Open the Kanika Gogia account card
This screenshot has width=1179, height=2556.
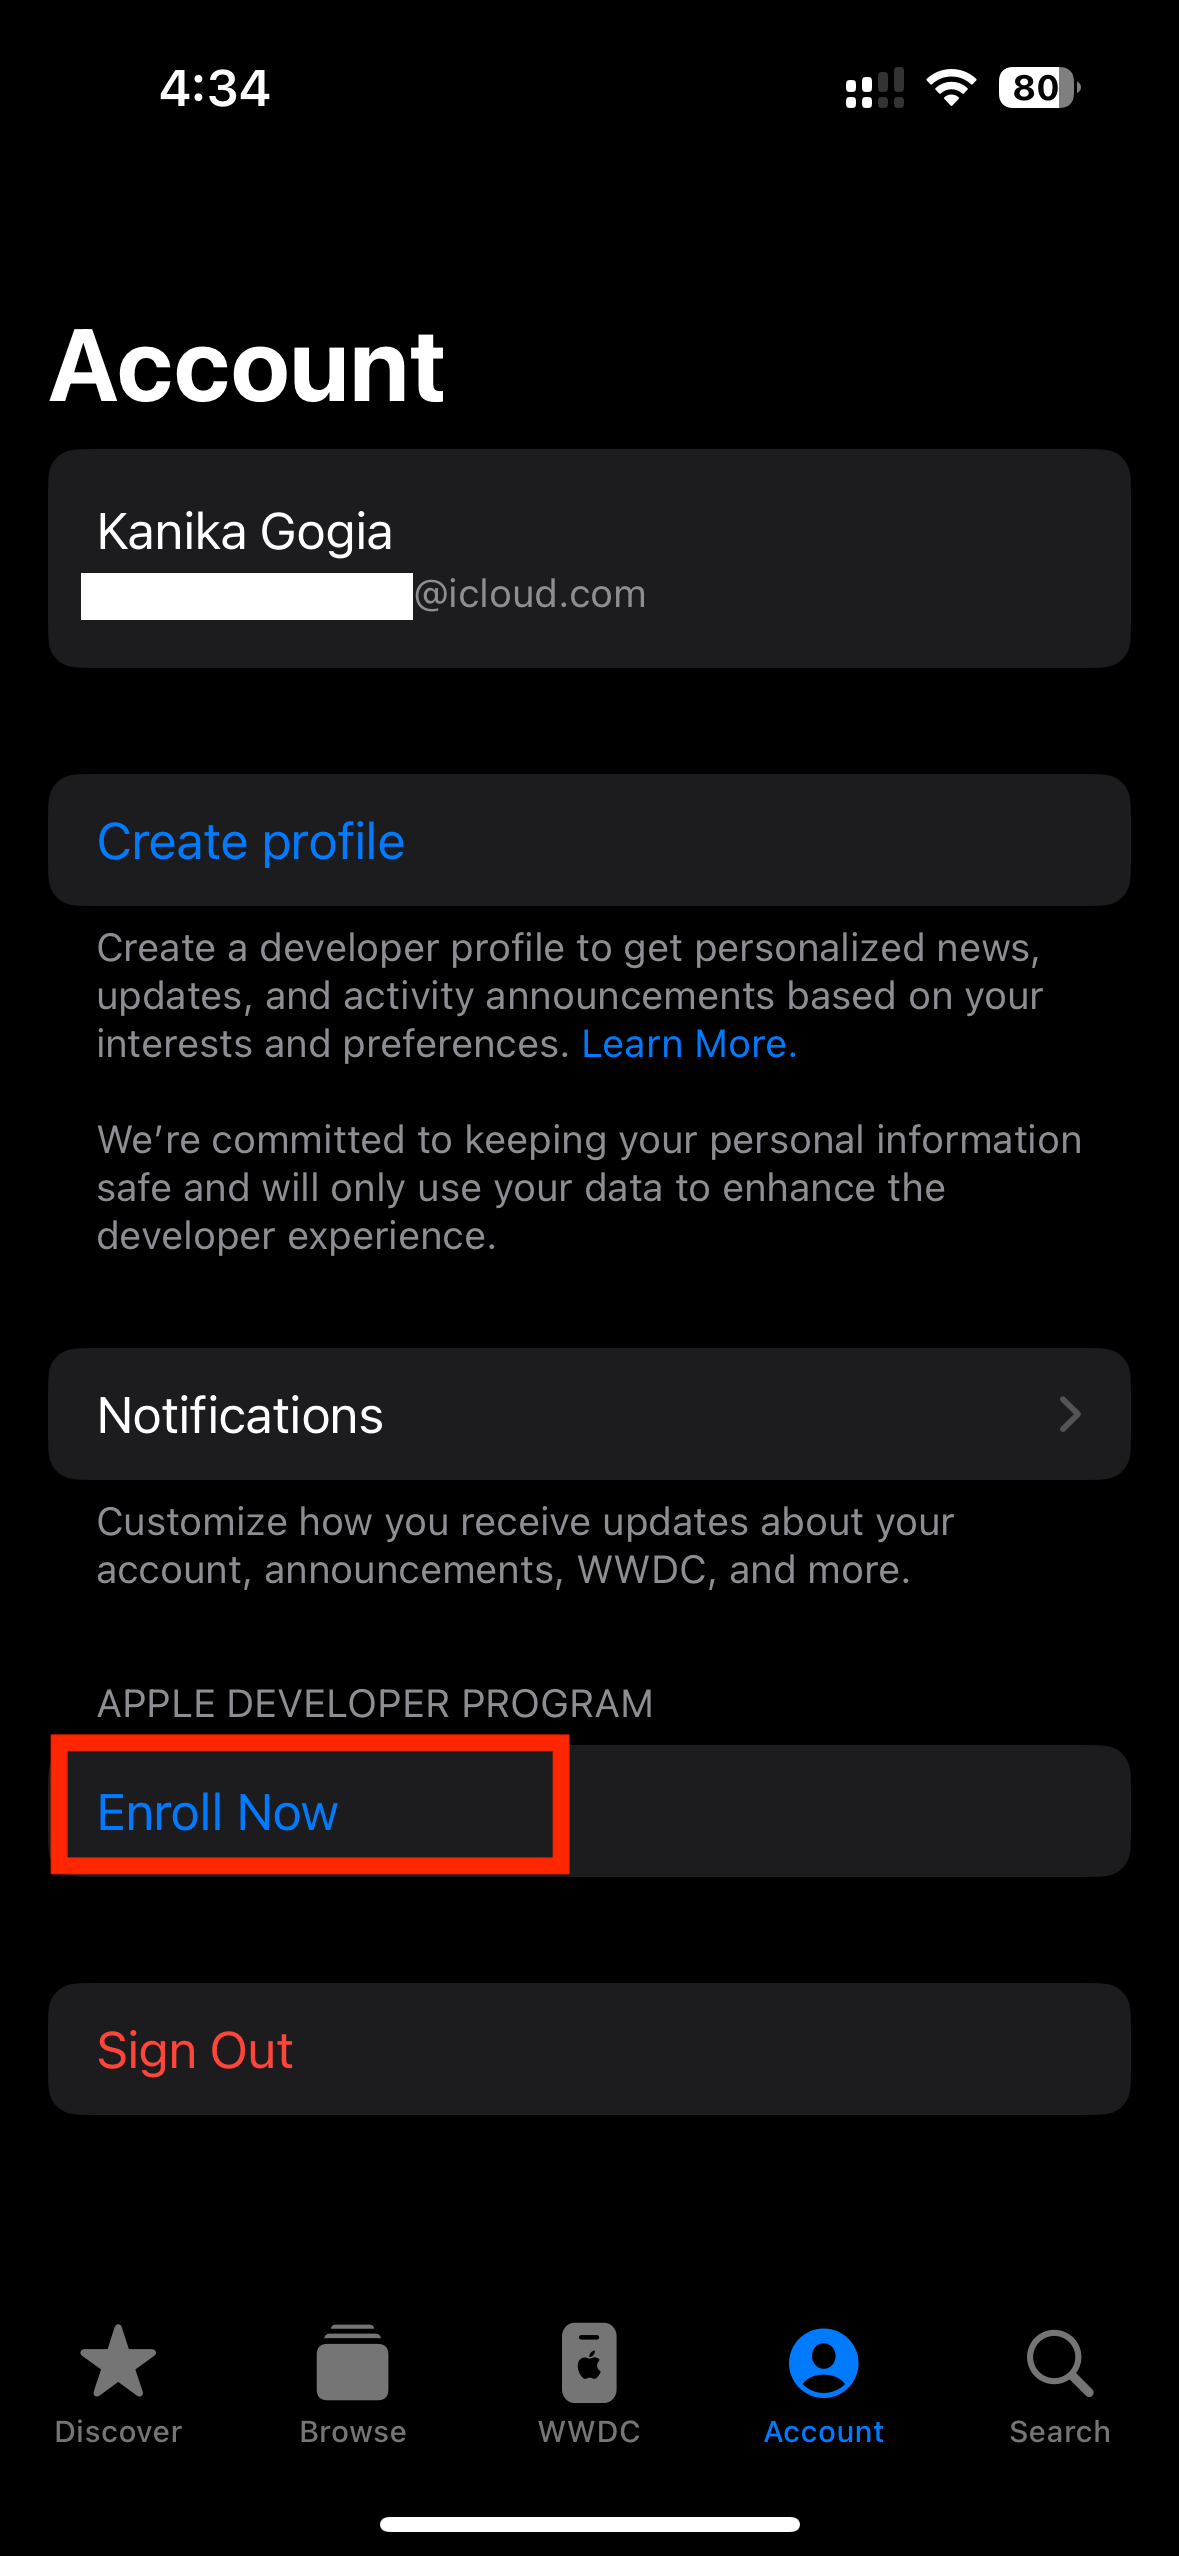589,558
